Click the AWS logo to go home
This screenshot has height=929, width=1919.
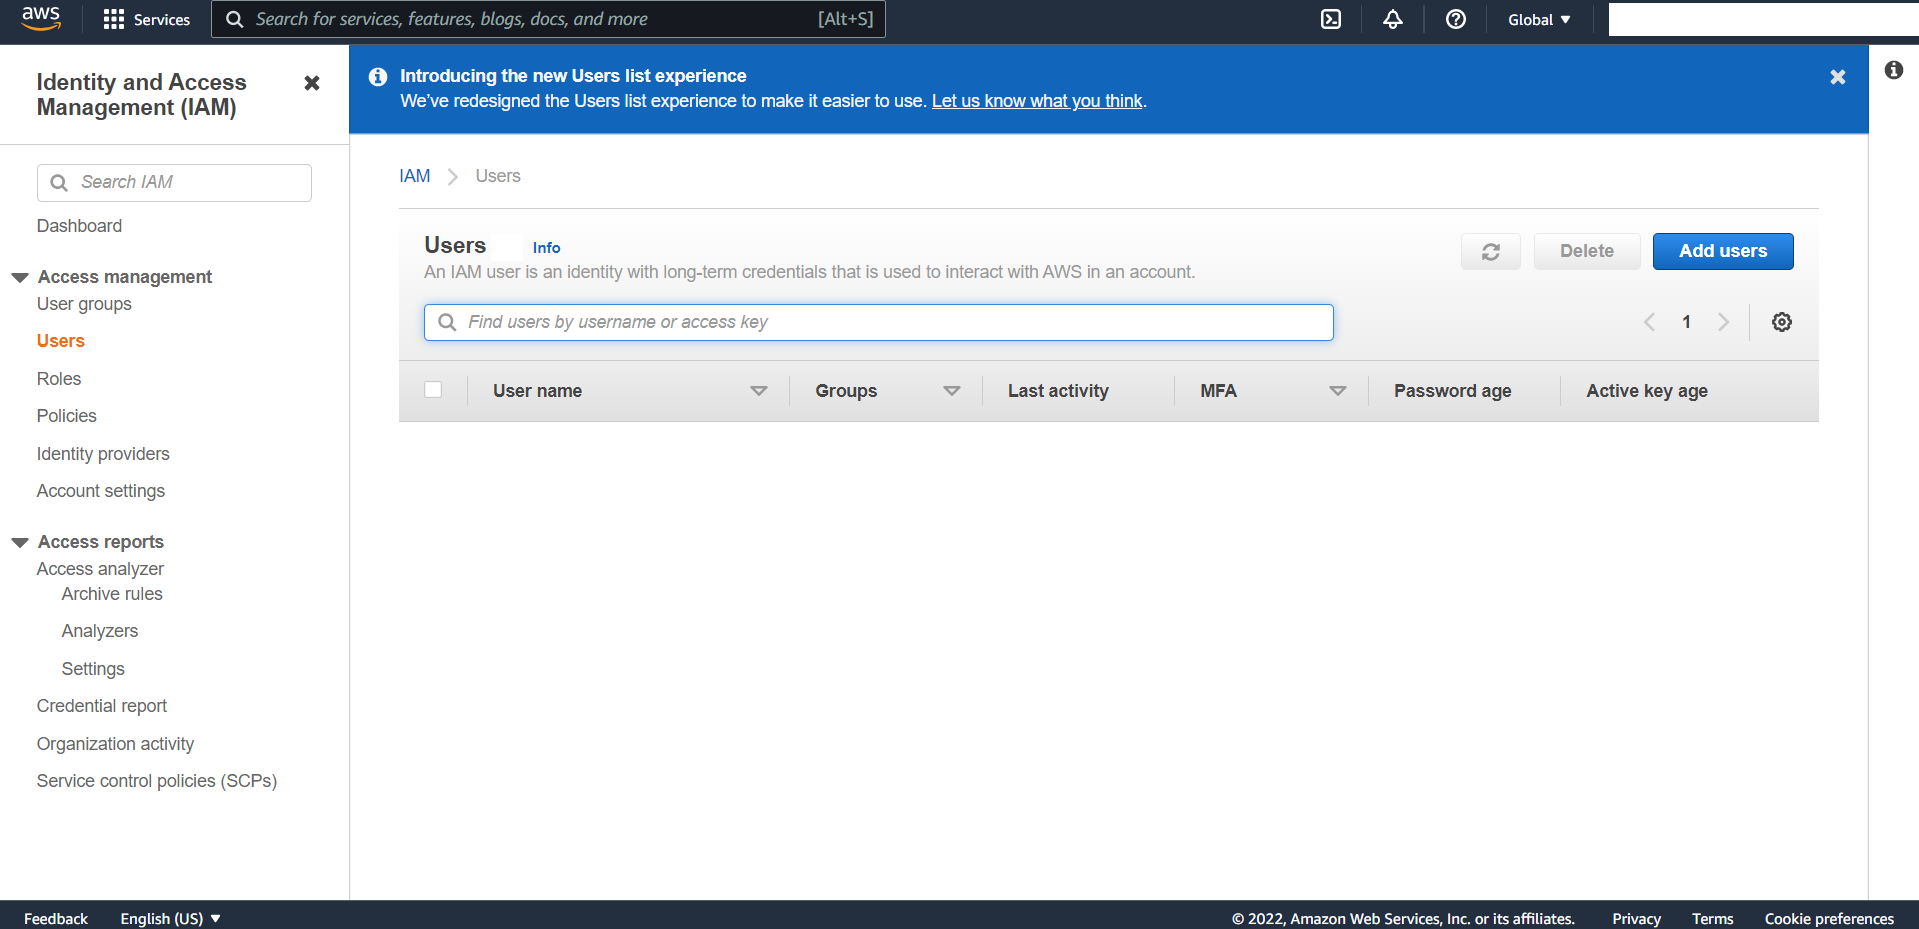coord(41,19)
